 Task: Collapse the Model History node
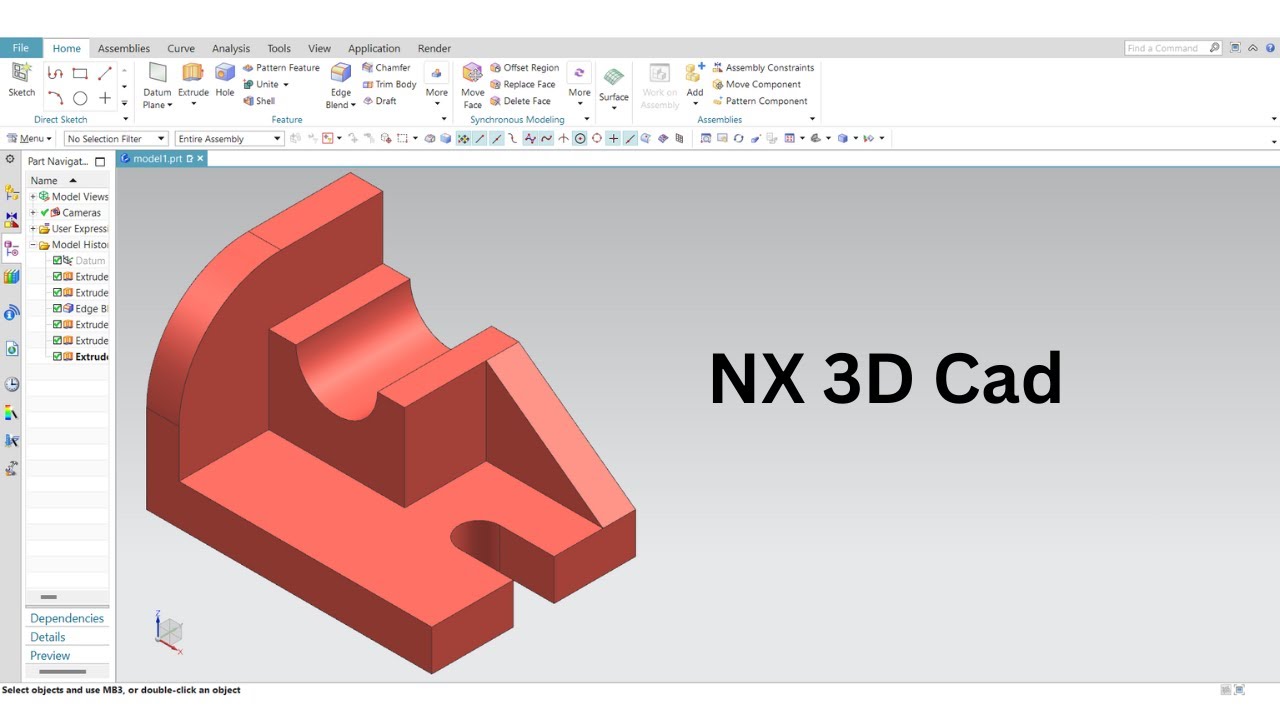coord(33,244)
